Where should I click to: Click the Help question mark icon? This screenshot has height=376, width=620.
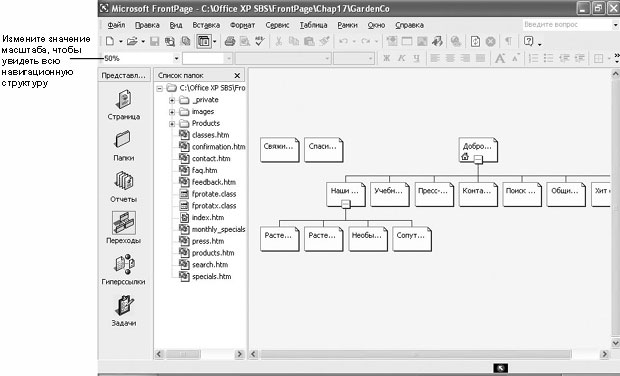(528, 41)
